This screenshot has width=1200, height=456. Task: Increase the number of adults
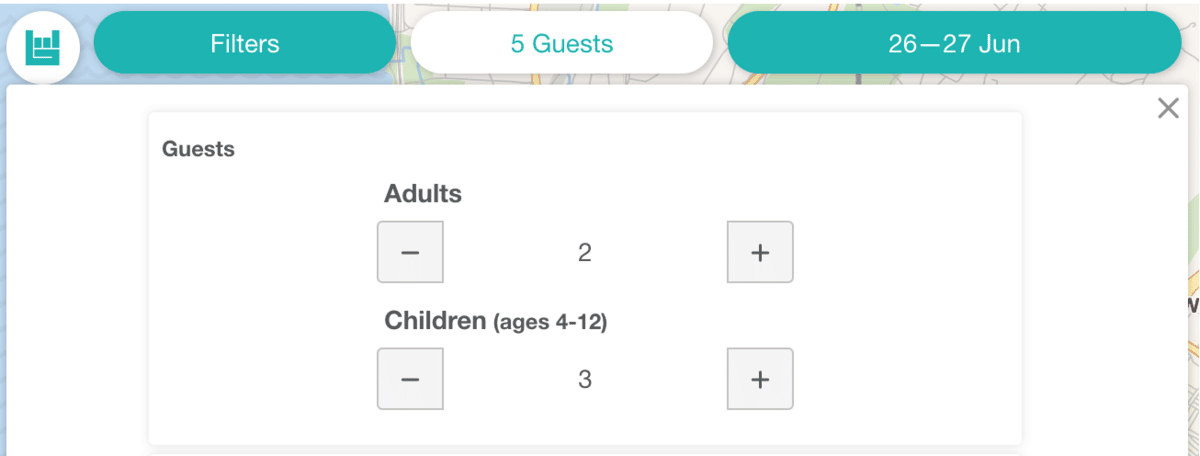click(760, 252)
